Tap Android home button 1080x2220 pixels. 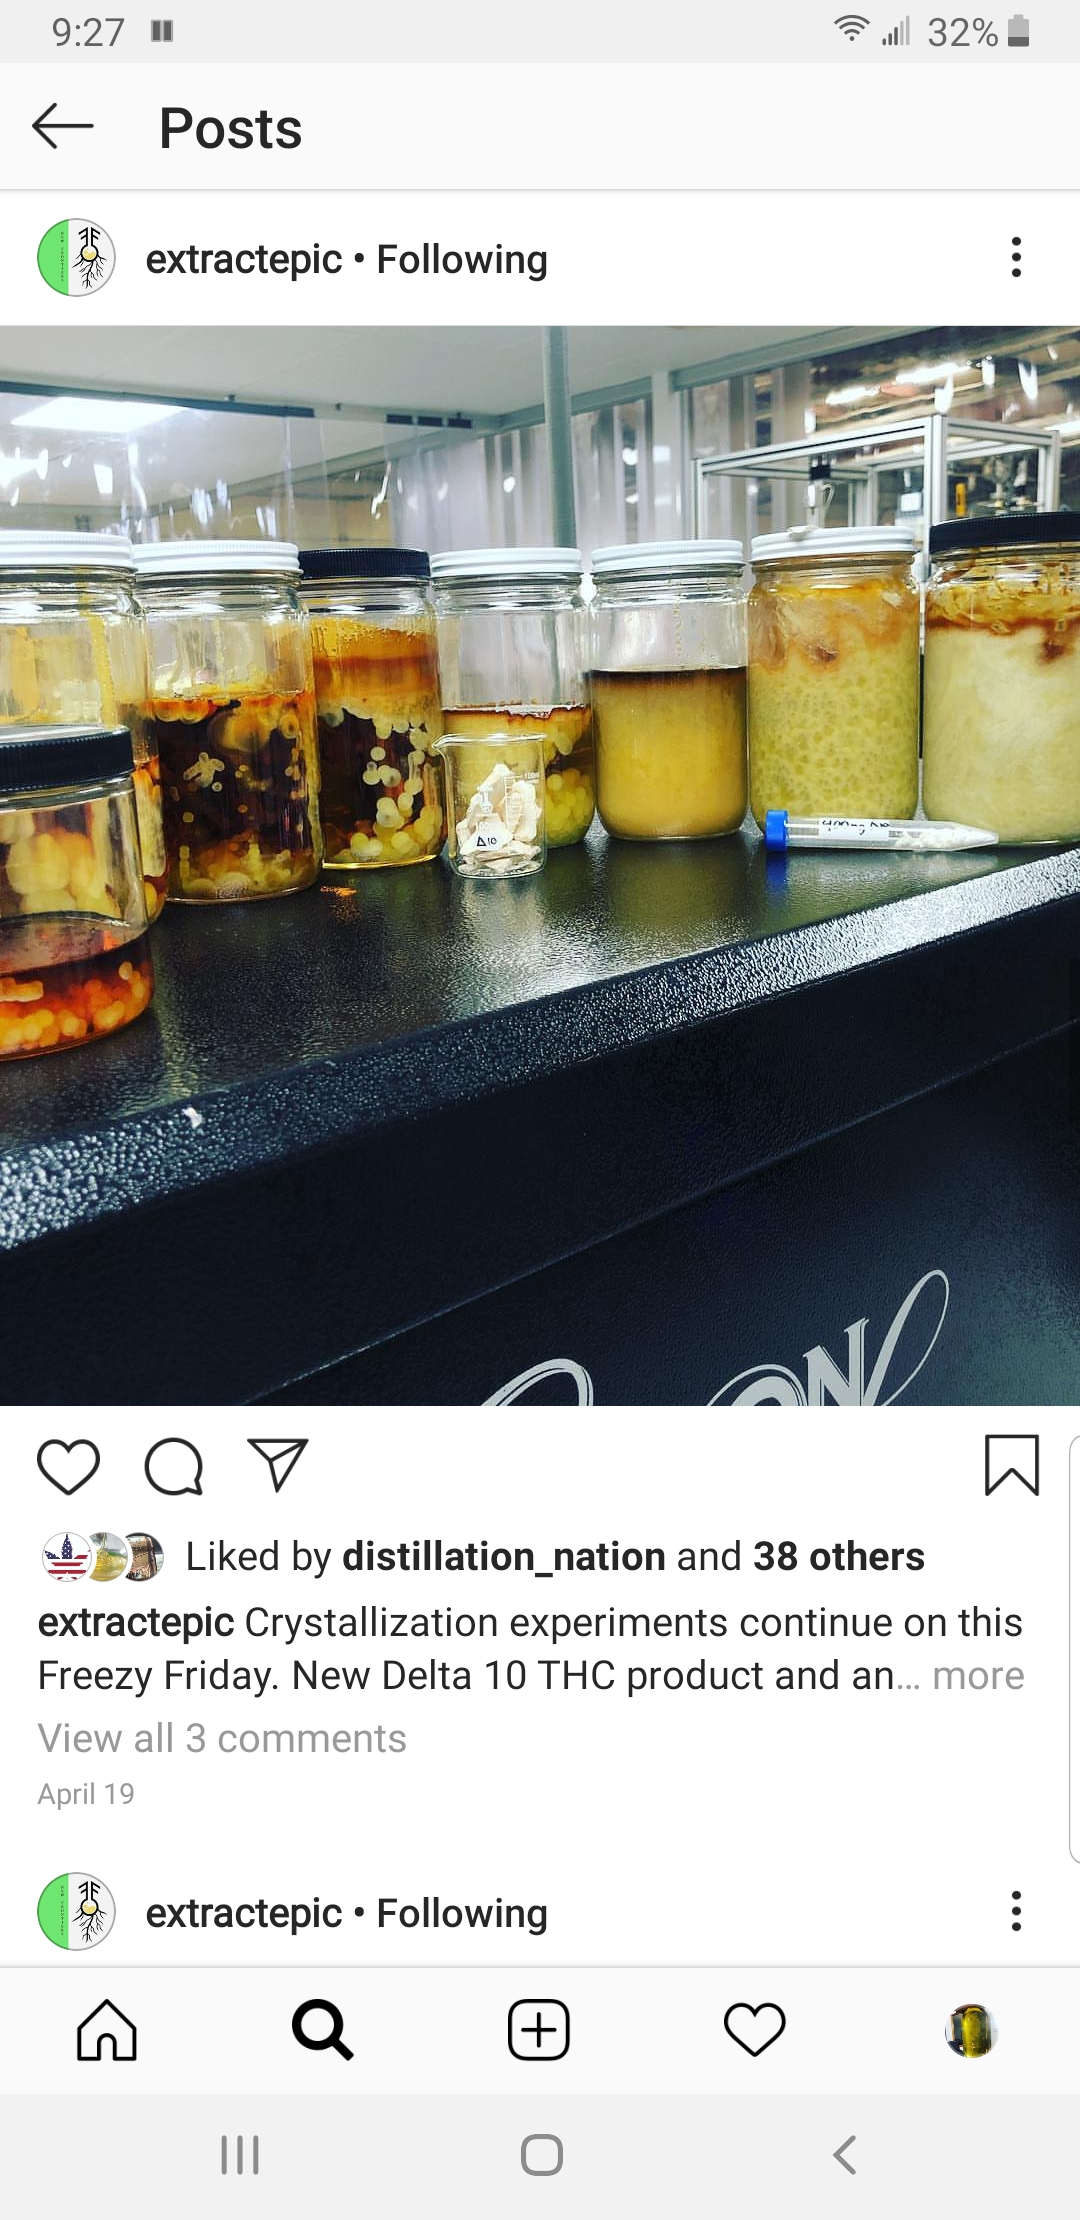point(541,2155)
